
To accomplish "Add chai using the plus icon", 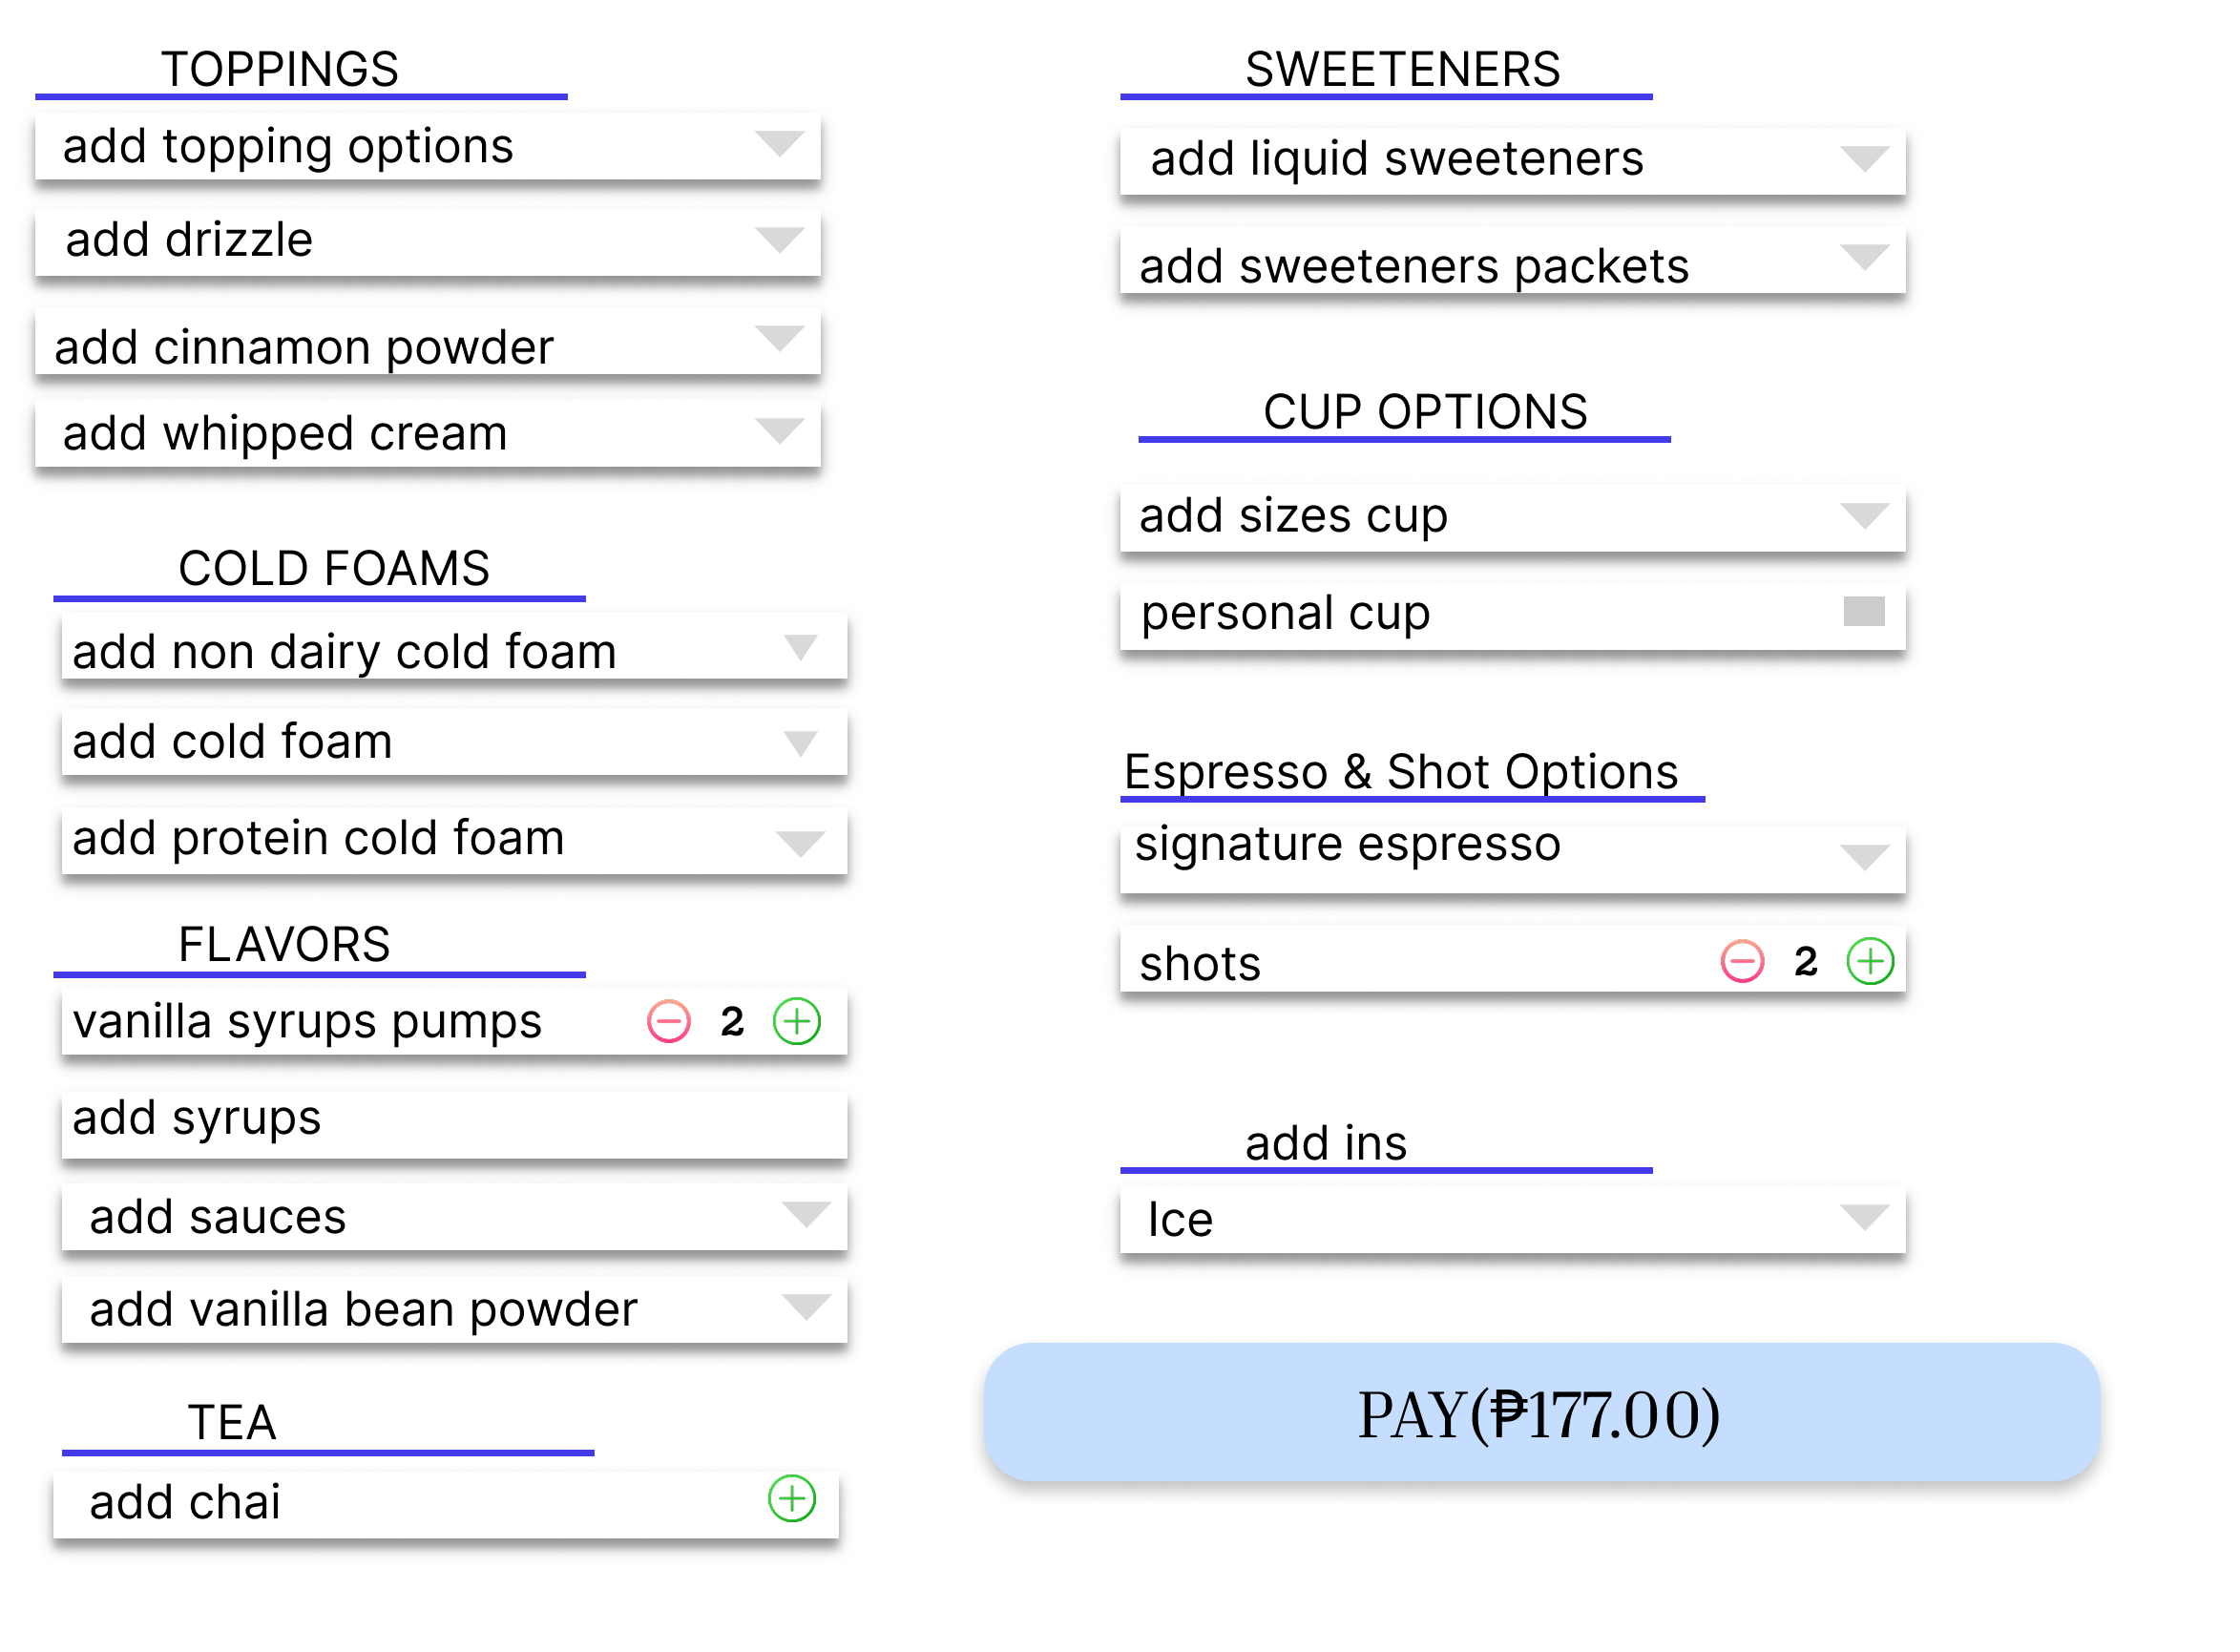I will click(x=792, y=1500).
